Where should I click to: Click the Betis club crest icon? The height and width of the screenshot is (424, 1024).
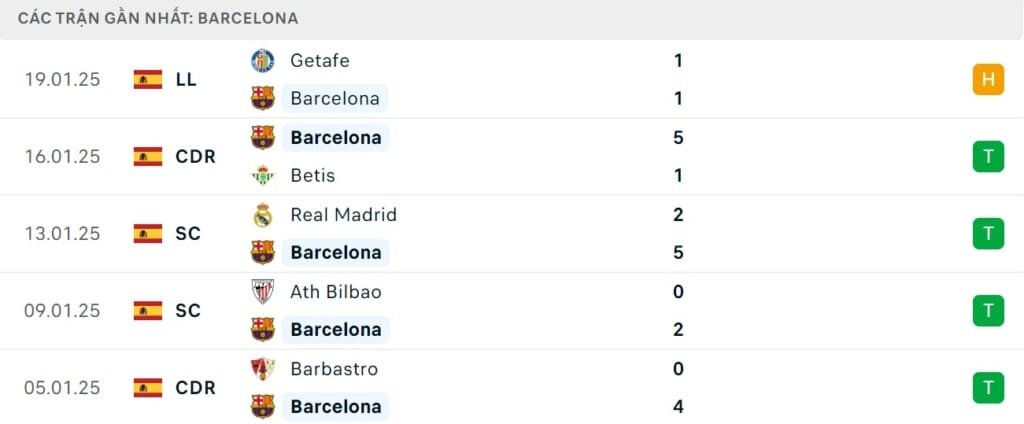tap(262, 176)
